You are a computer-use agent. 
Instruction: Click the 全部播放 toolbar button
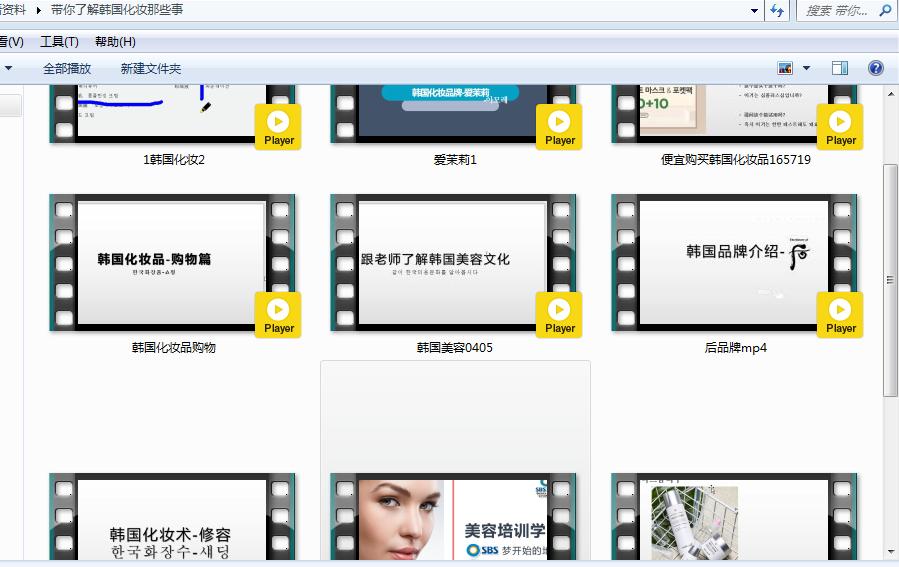point(67,69)
